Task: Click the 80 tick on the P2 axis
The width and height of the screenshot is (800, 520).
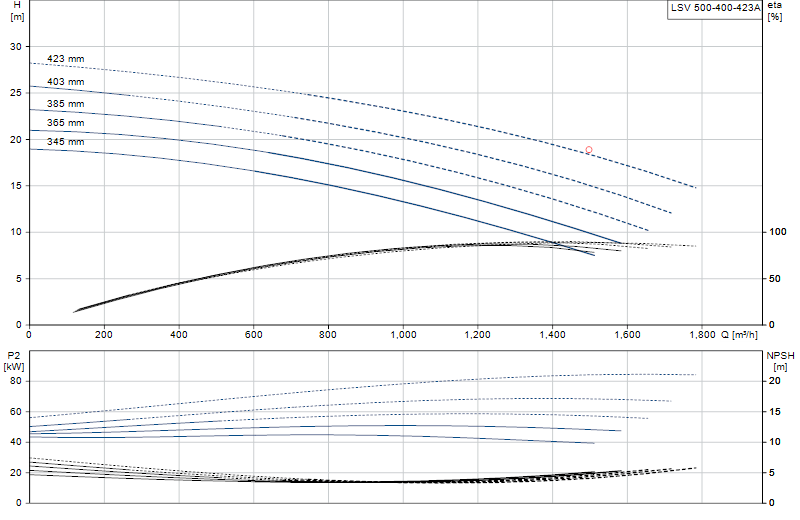Action: point(16,381)
